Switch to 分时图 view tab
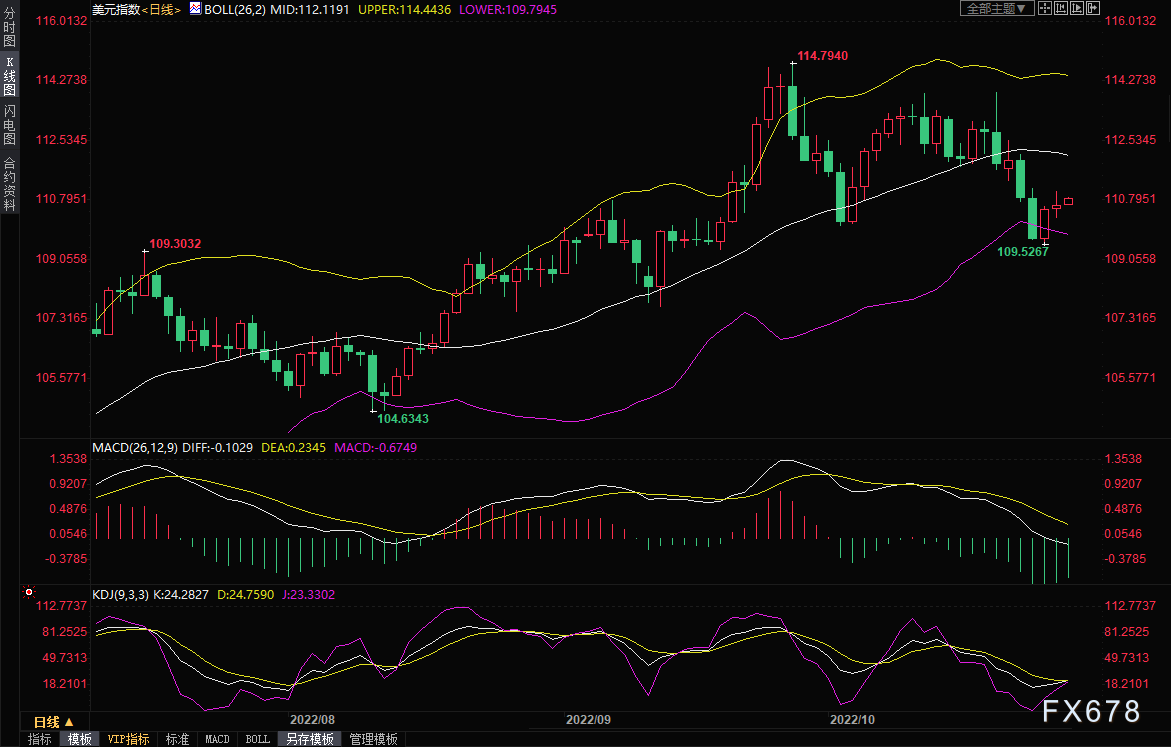Image resolution: width=1171 pixels, height=747 pixels. coord(9,35)
